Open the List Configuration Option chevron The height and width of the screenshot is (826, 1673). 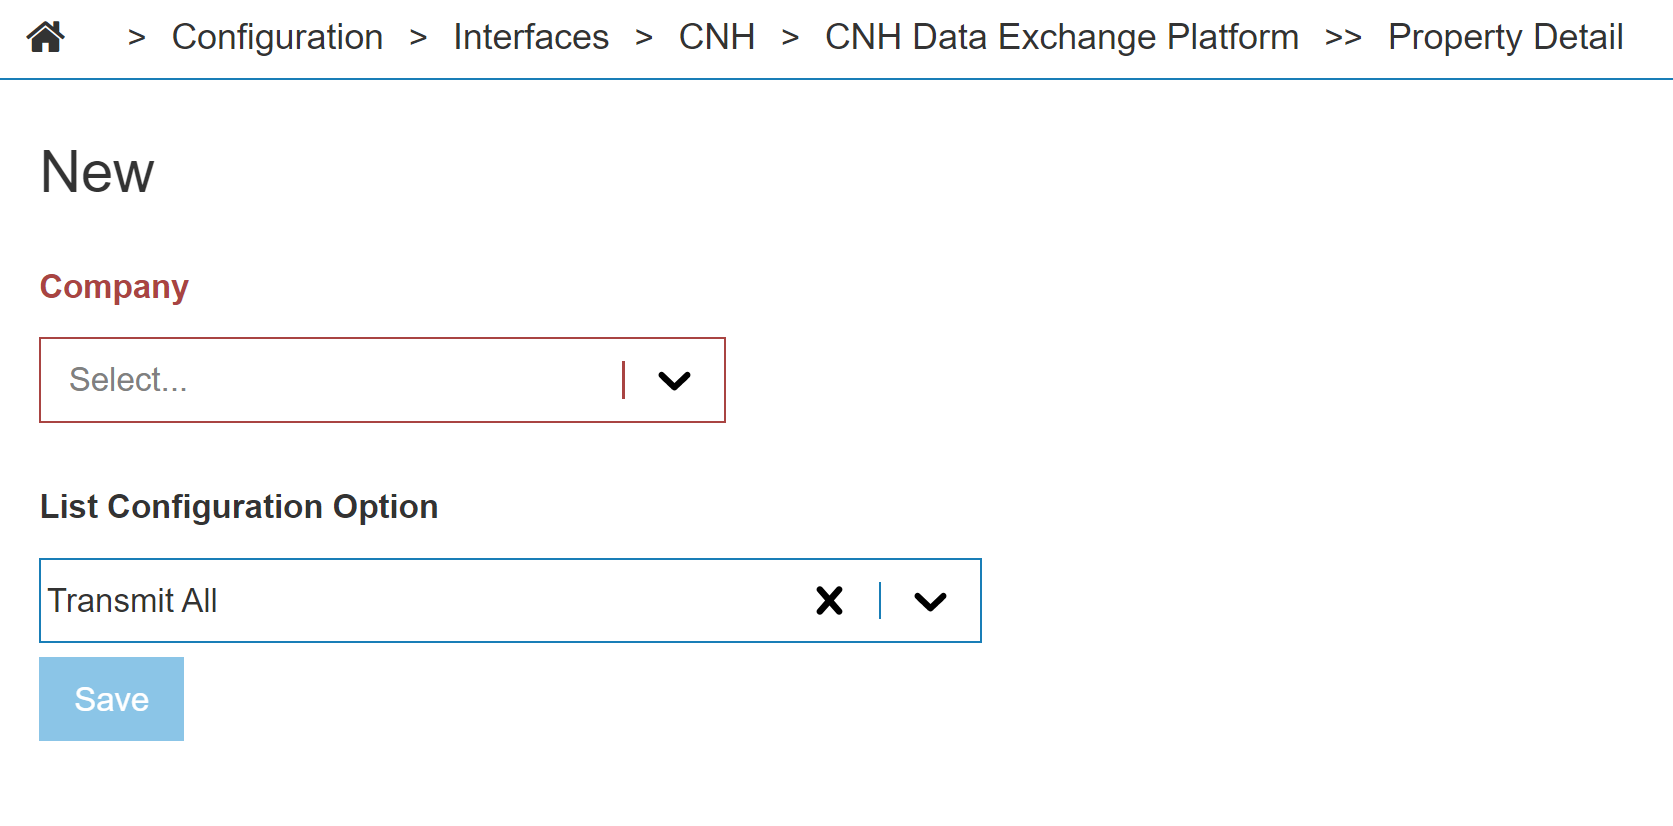pos(930,601)
